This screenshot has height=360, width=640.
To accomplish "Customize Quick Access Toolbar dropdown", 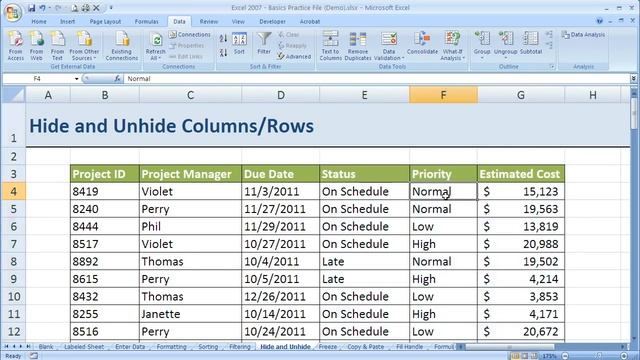I will tap(111, 8).
